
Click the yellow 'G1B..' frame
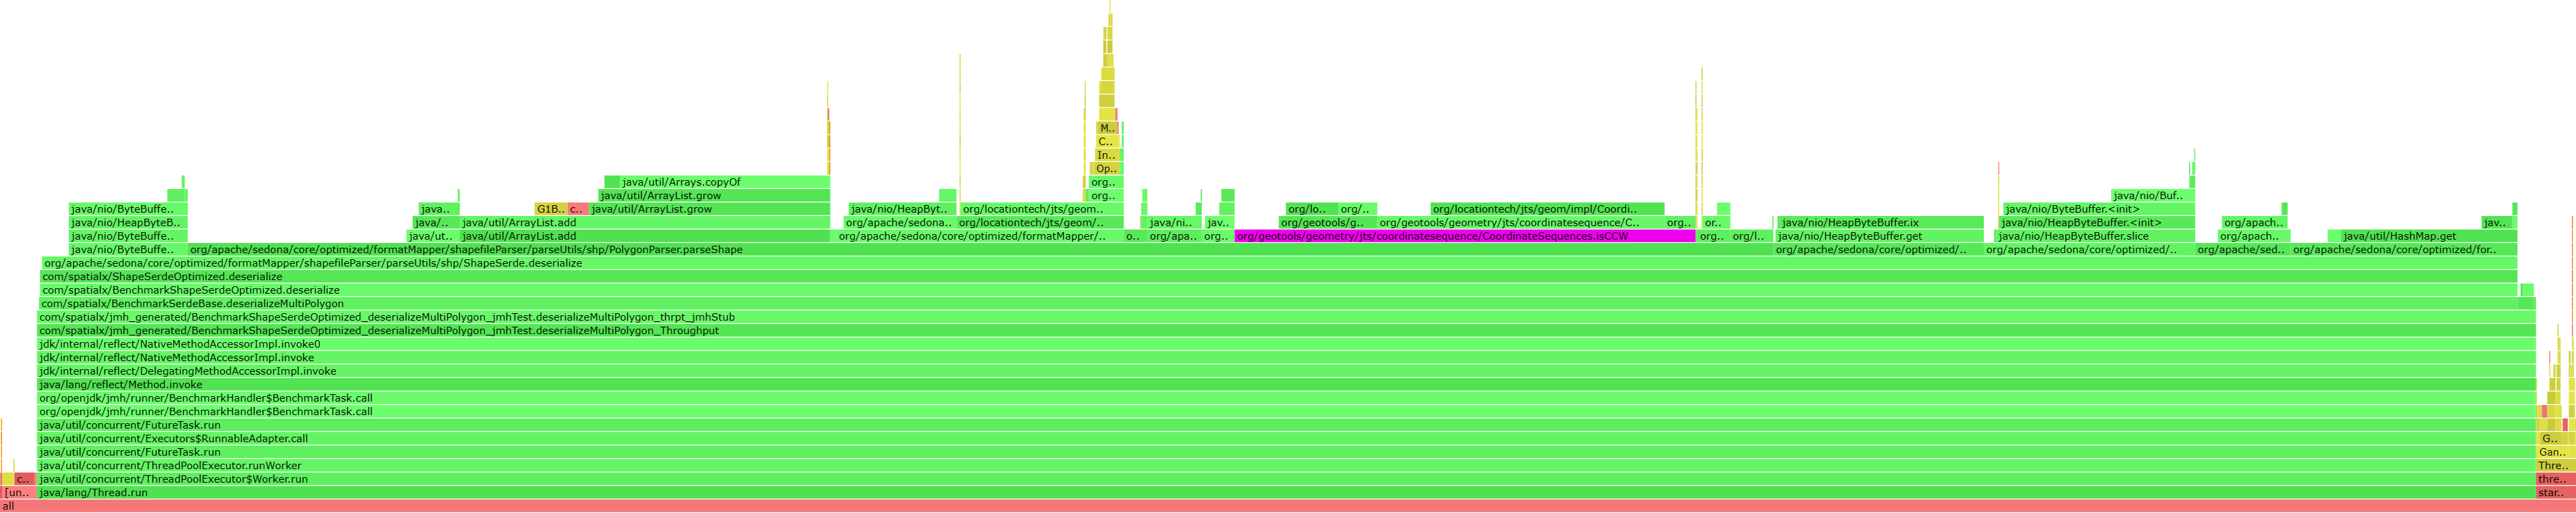click(x=551, y=209)
